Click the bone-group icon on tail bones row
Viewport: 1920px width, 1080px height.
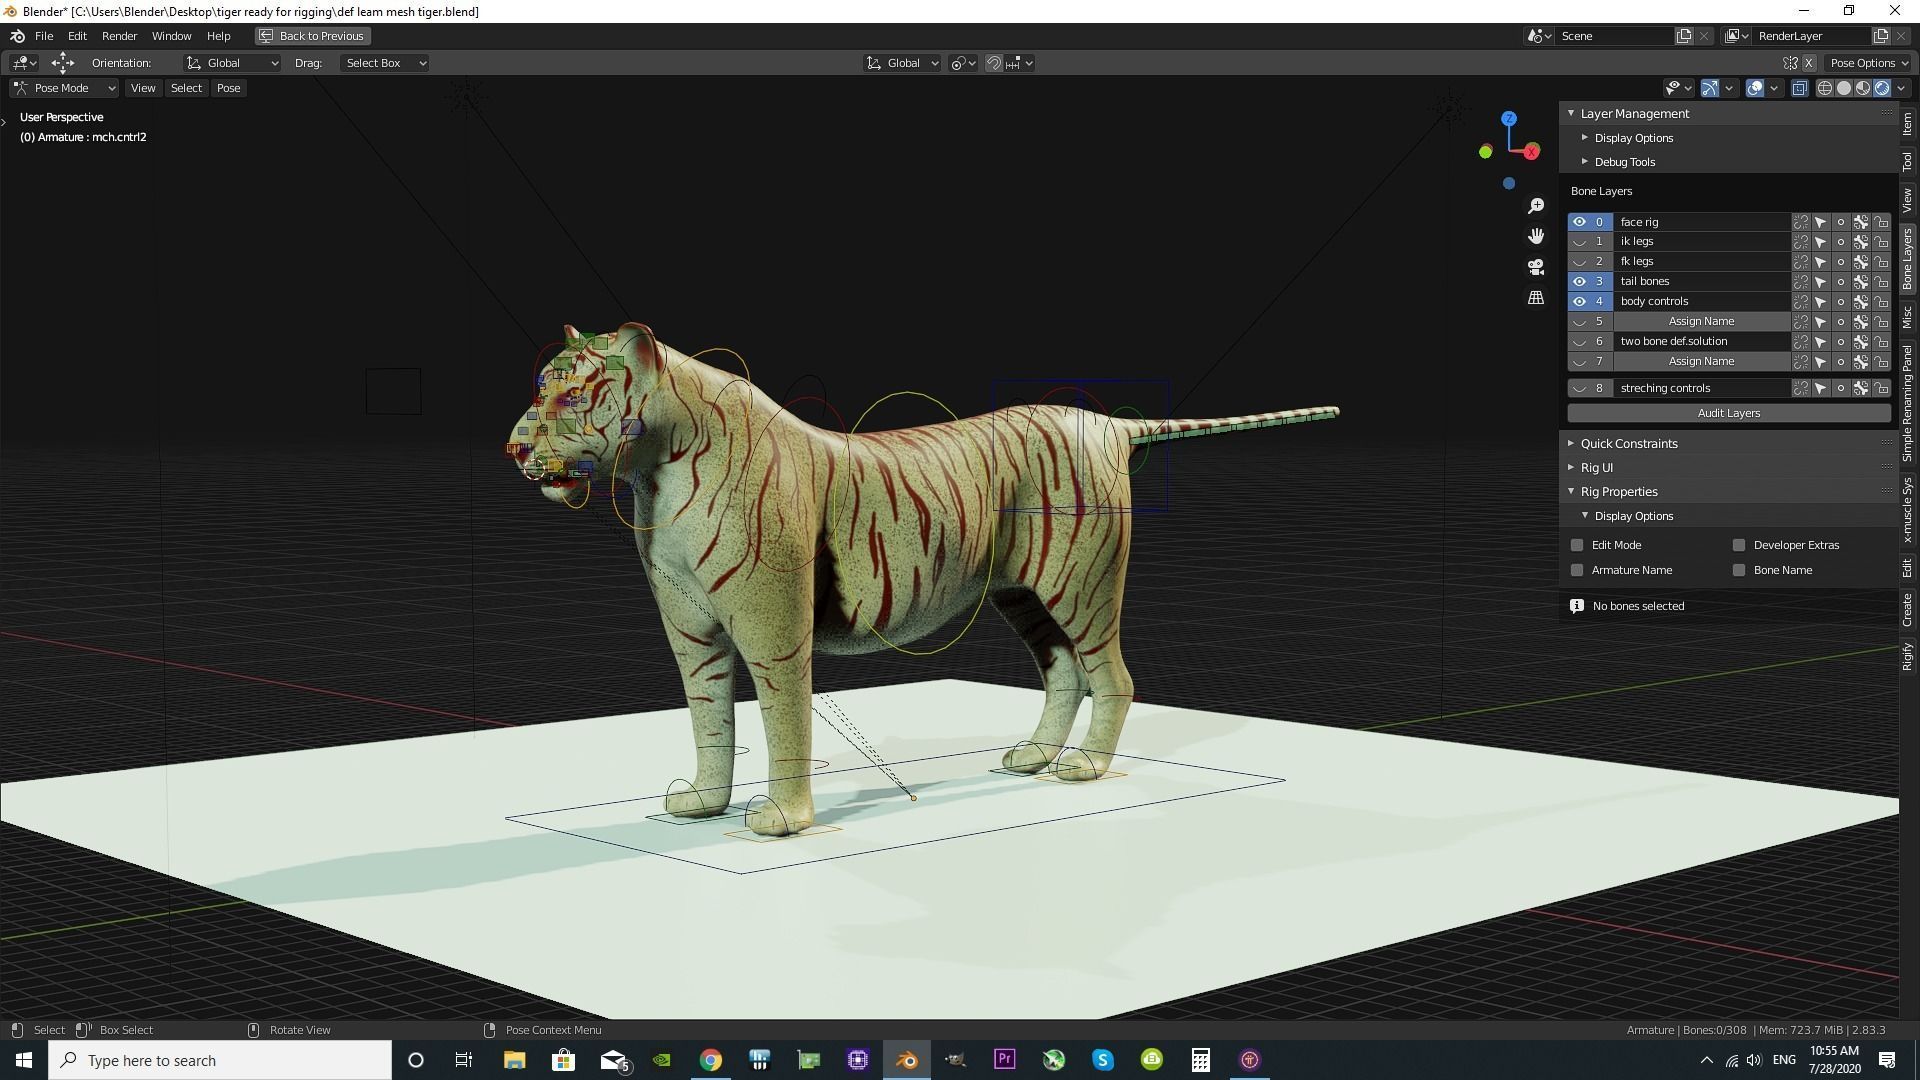click(x=1861, y=282)
